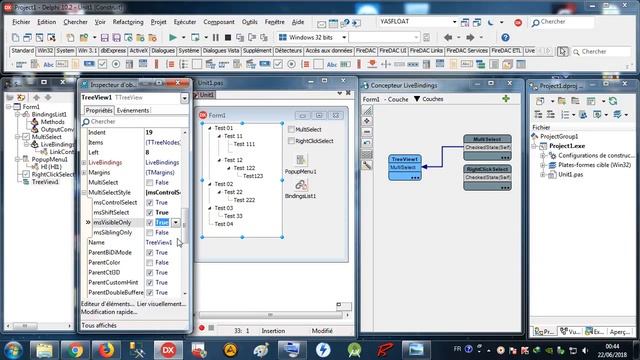The height and width of the screenshot is (360, 640).
Task: Toggle the ParentCtl3D checkbox
Action: click(150, 273)
